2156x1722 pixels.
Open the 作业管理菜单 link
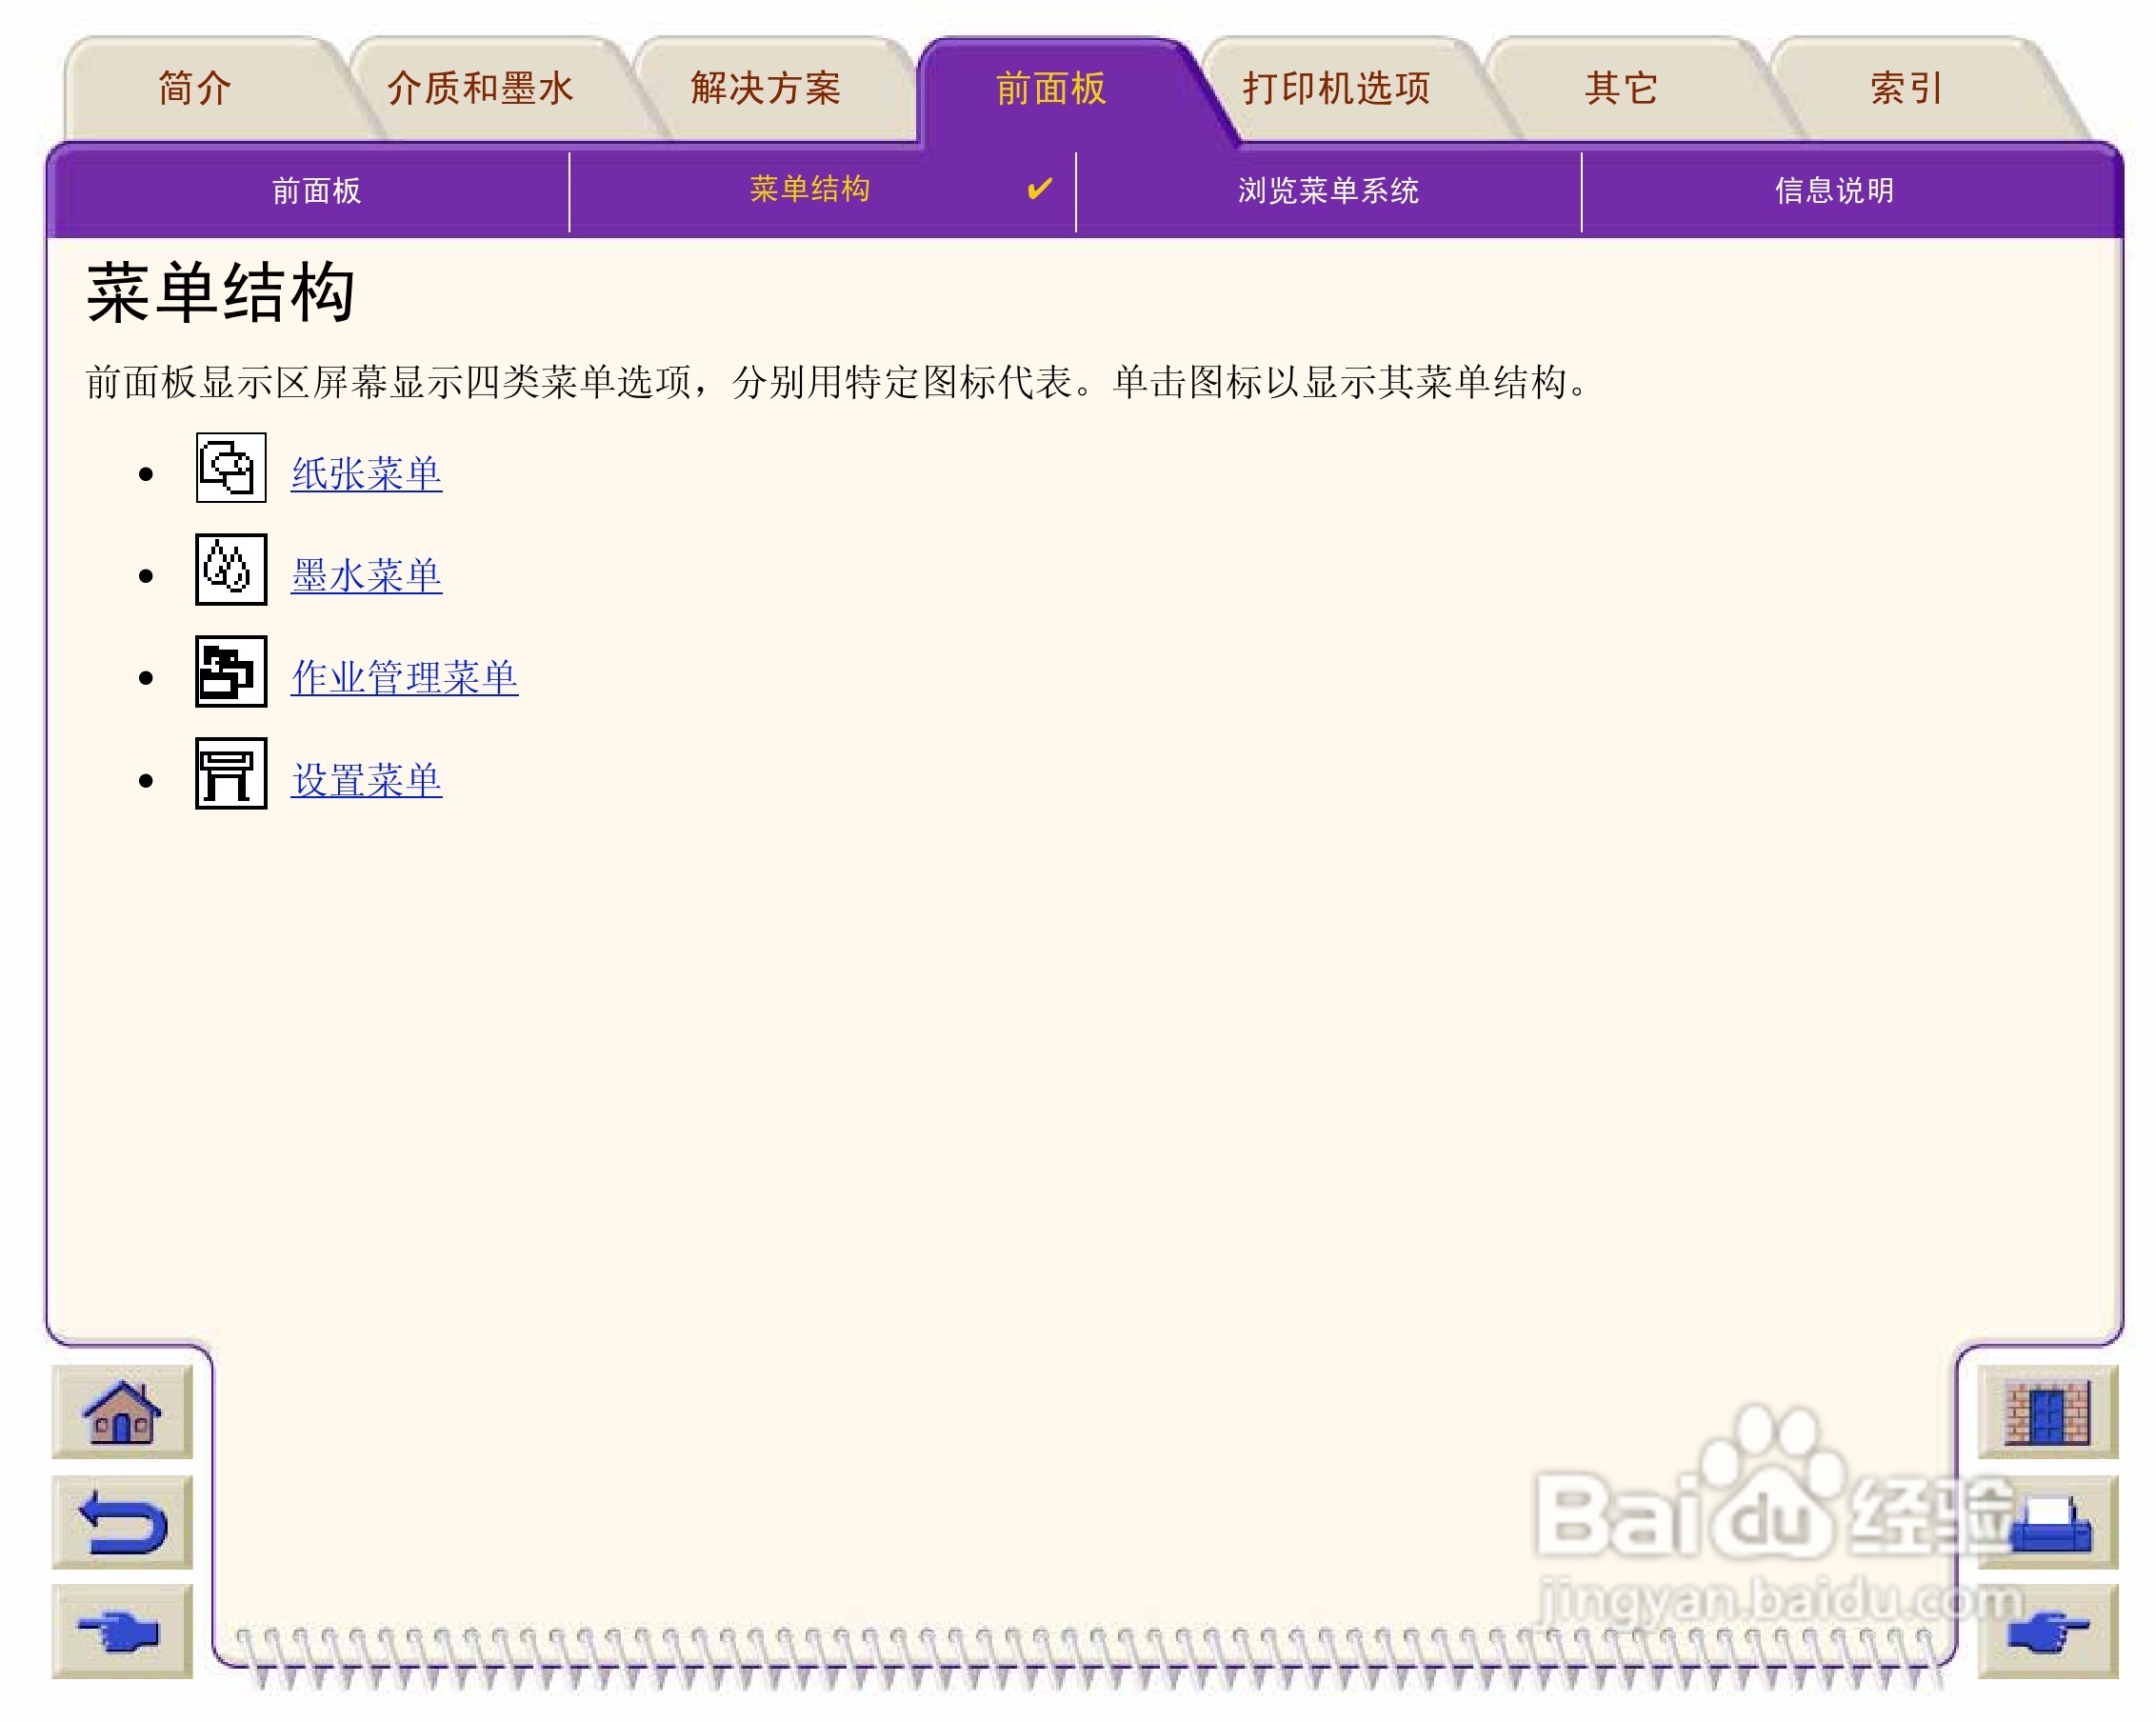pyautogui.click(x=404, y=678)
